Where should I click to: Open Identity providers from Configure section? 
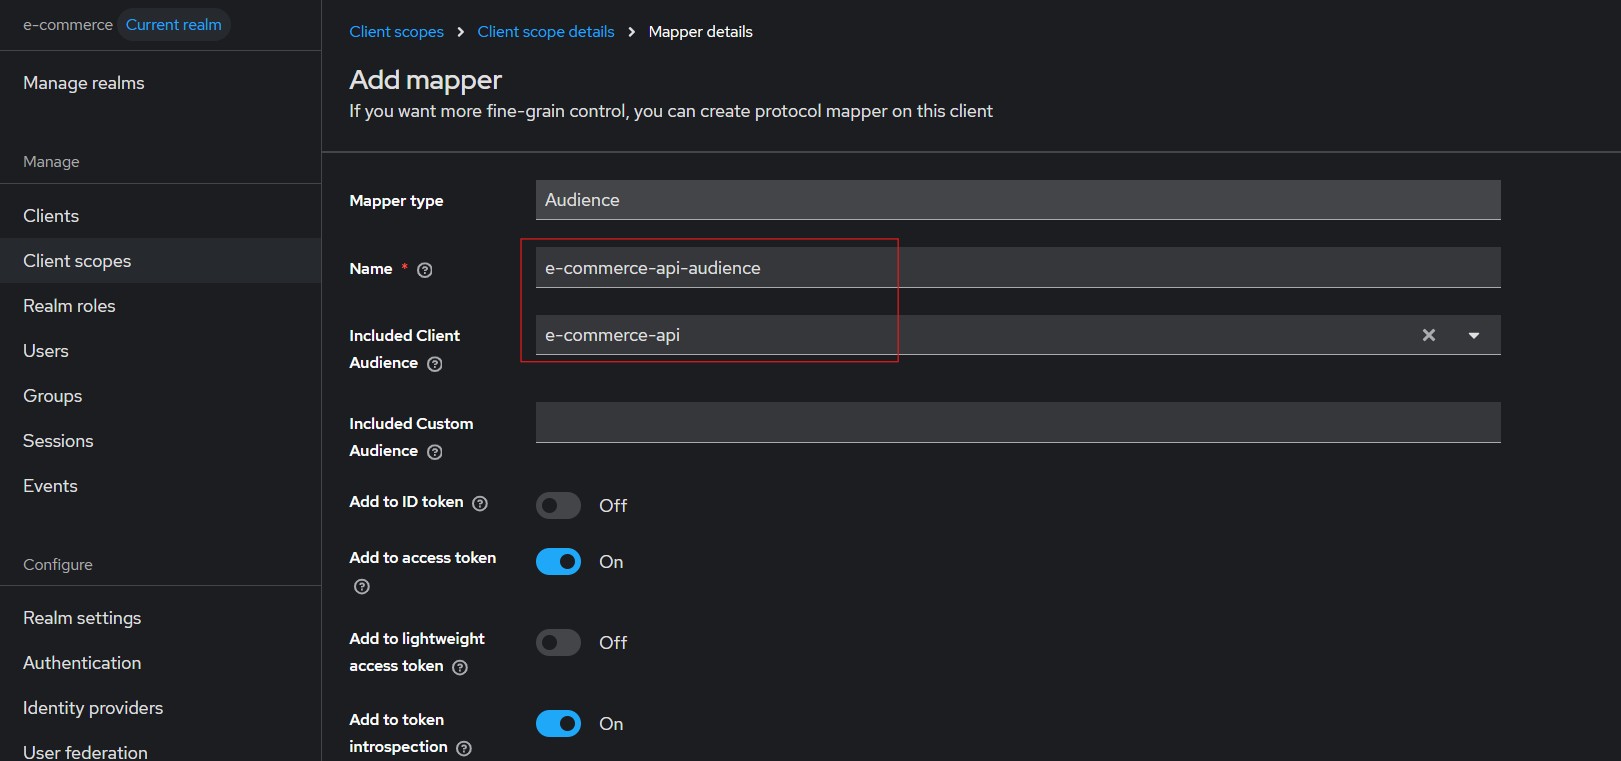pos(93,708)
